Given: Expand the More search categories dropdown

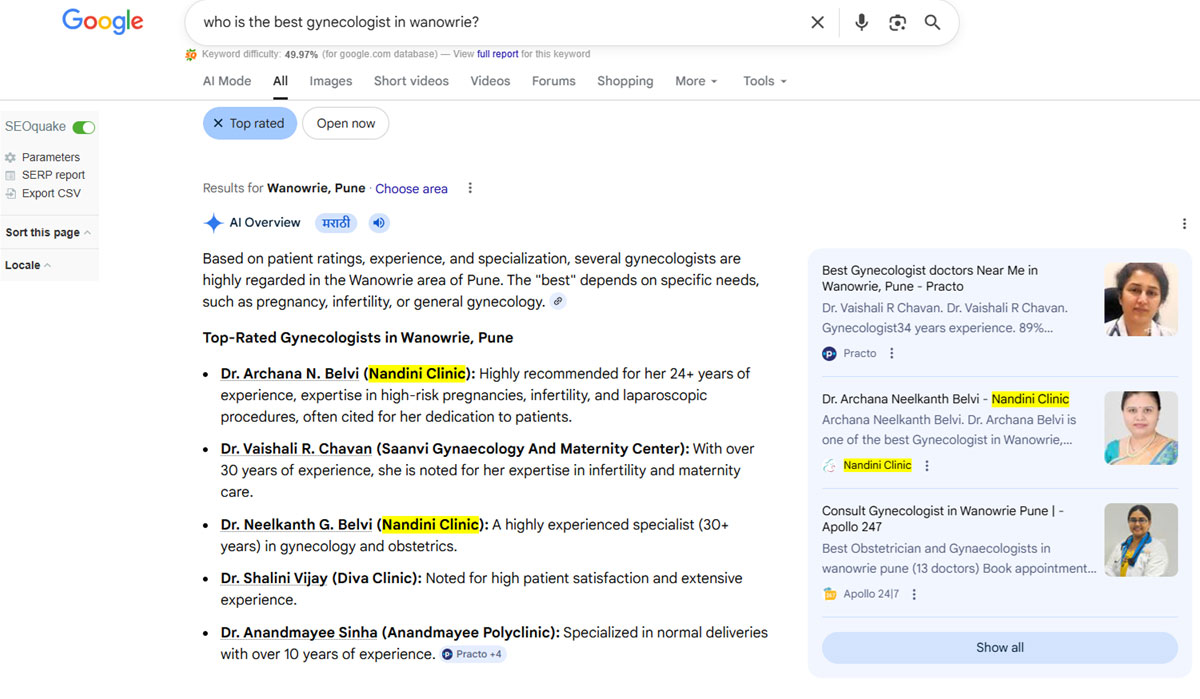Looking at the screenshot, I should point(696,81).
